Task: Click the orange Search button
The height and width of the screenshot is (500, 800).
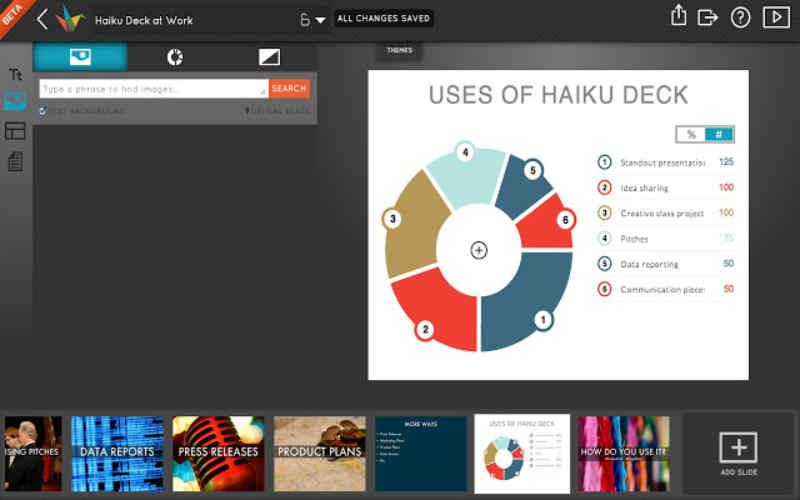Action: click(x=289, y=89)
